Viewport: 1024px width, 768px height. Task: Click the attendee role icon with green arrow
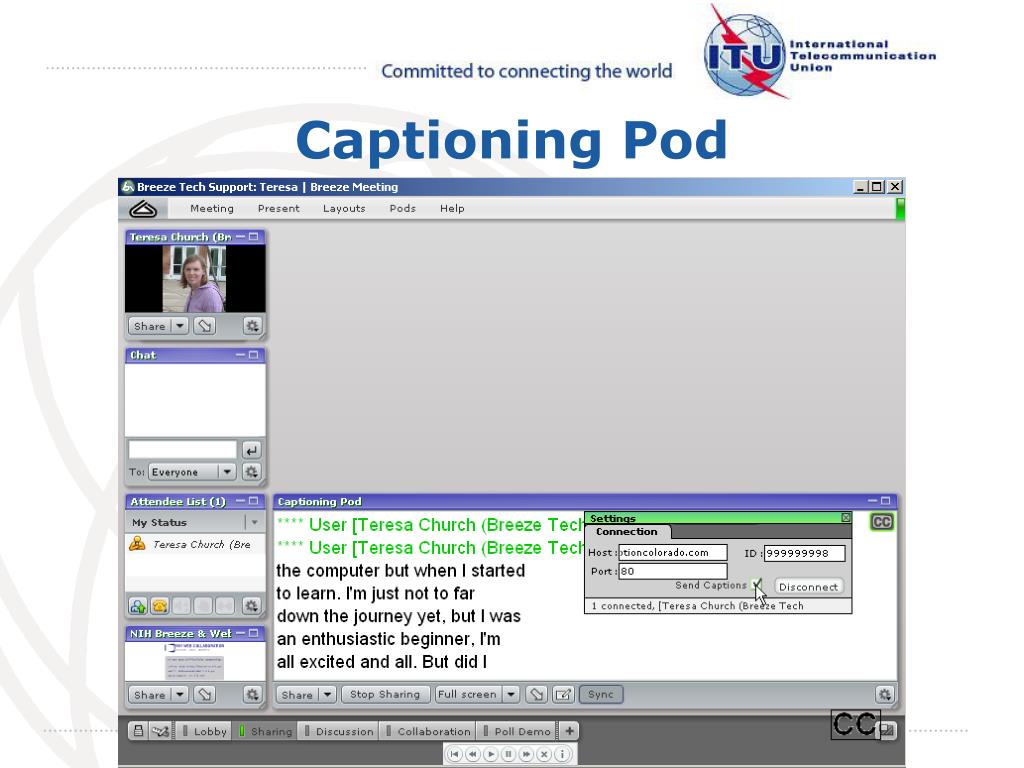(x=138, y=606)
